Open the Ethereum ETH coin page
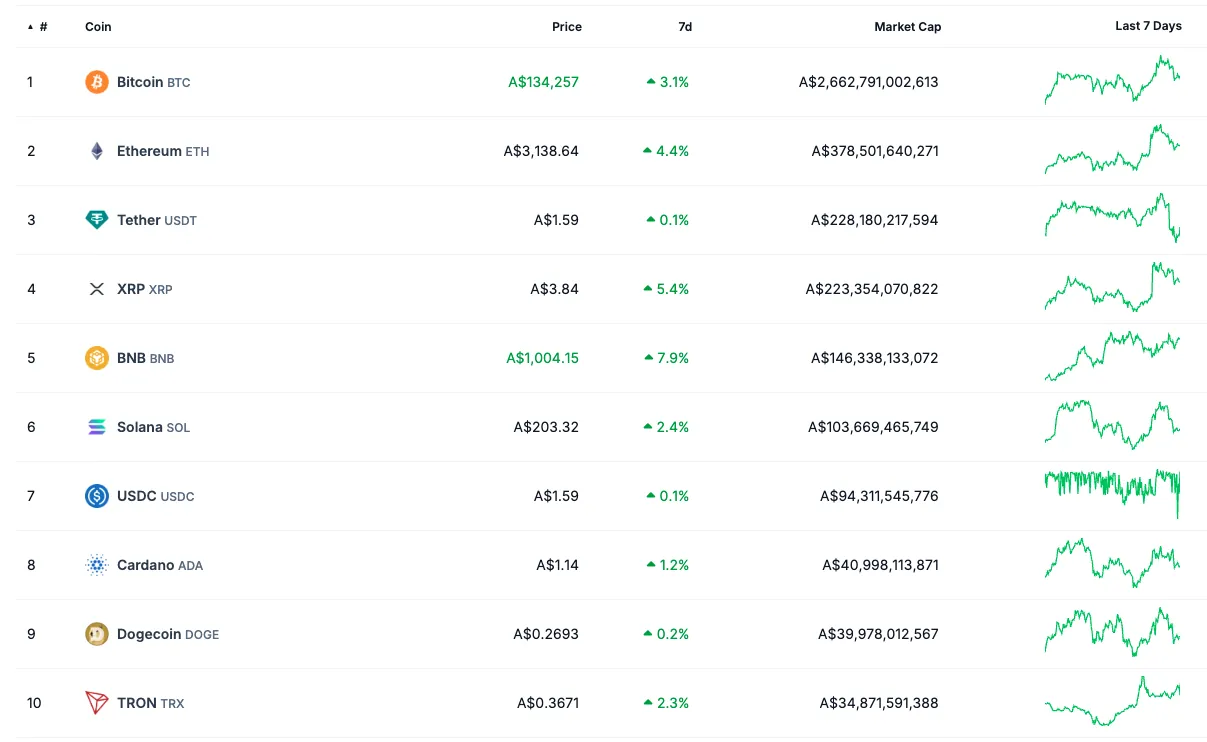This screenshot has width=1207, height=742. (163, 151)
